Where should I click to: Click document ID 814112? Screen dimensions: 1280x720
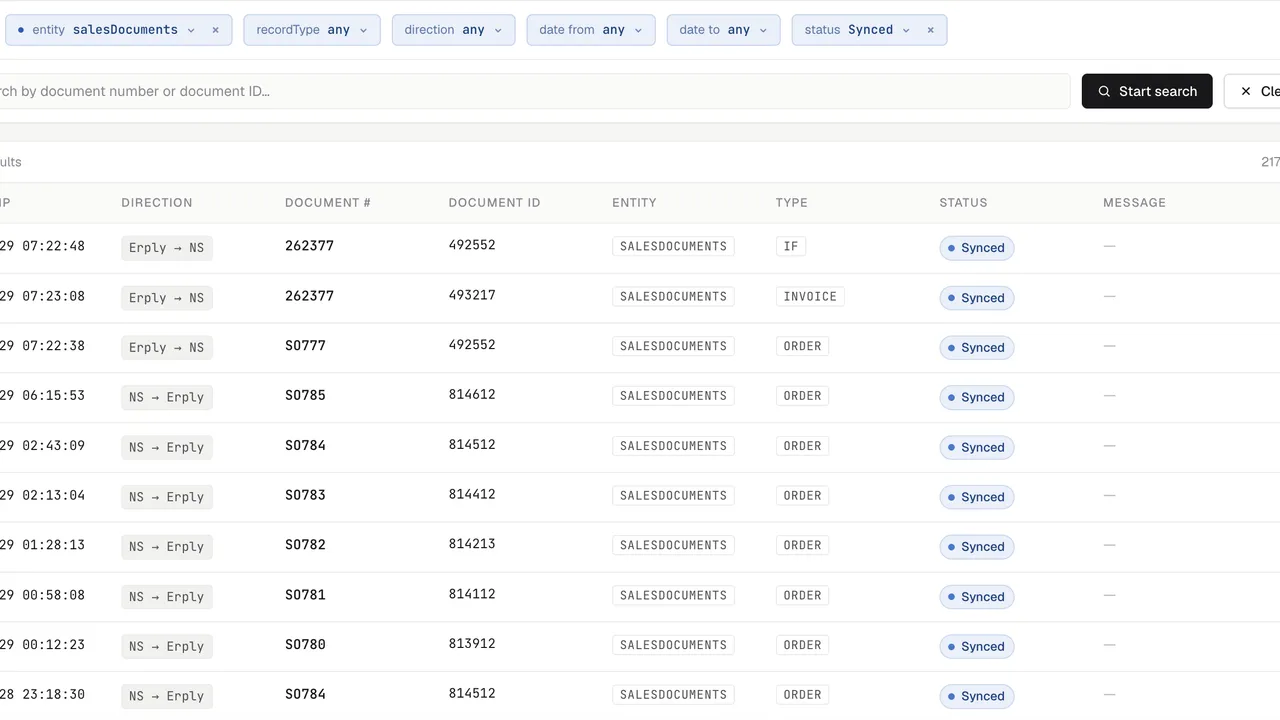[472, 595]
